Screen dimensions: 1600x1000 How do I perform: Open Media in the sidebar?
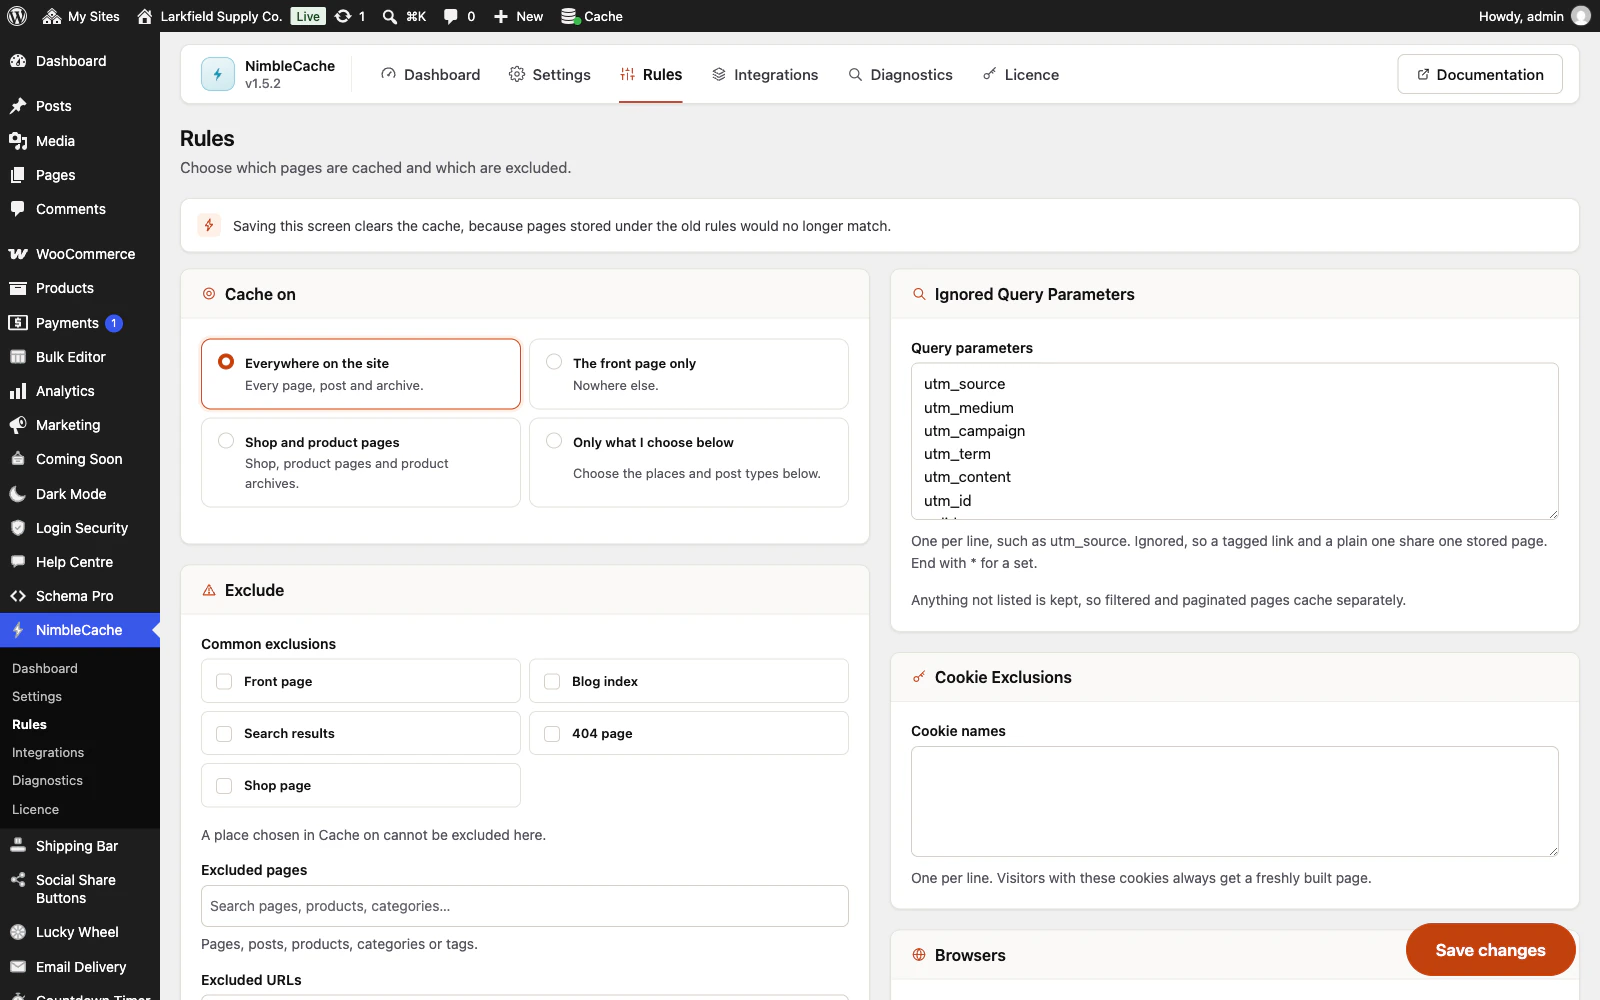pos(80,141)
